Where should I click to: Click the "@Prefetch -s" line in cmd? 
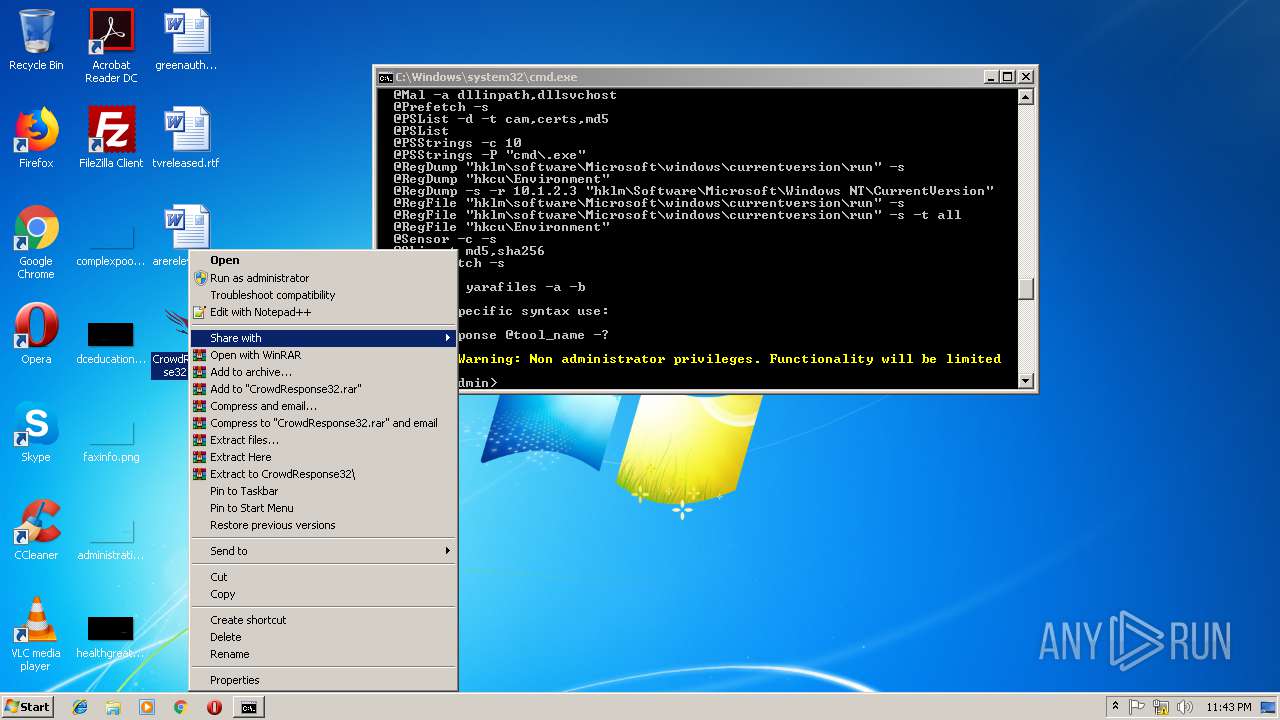coord(441,107)
